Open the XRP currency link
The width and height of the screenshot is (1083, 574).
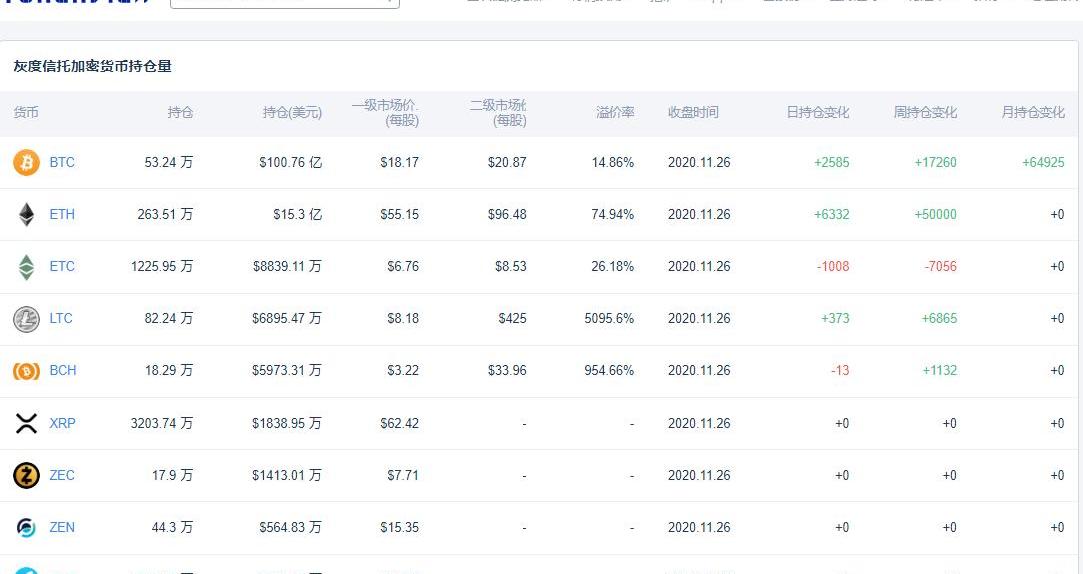click(62, 423)
